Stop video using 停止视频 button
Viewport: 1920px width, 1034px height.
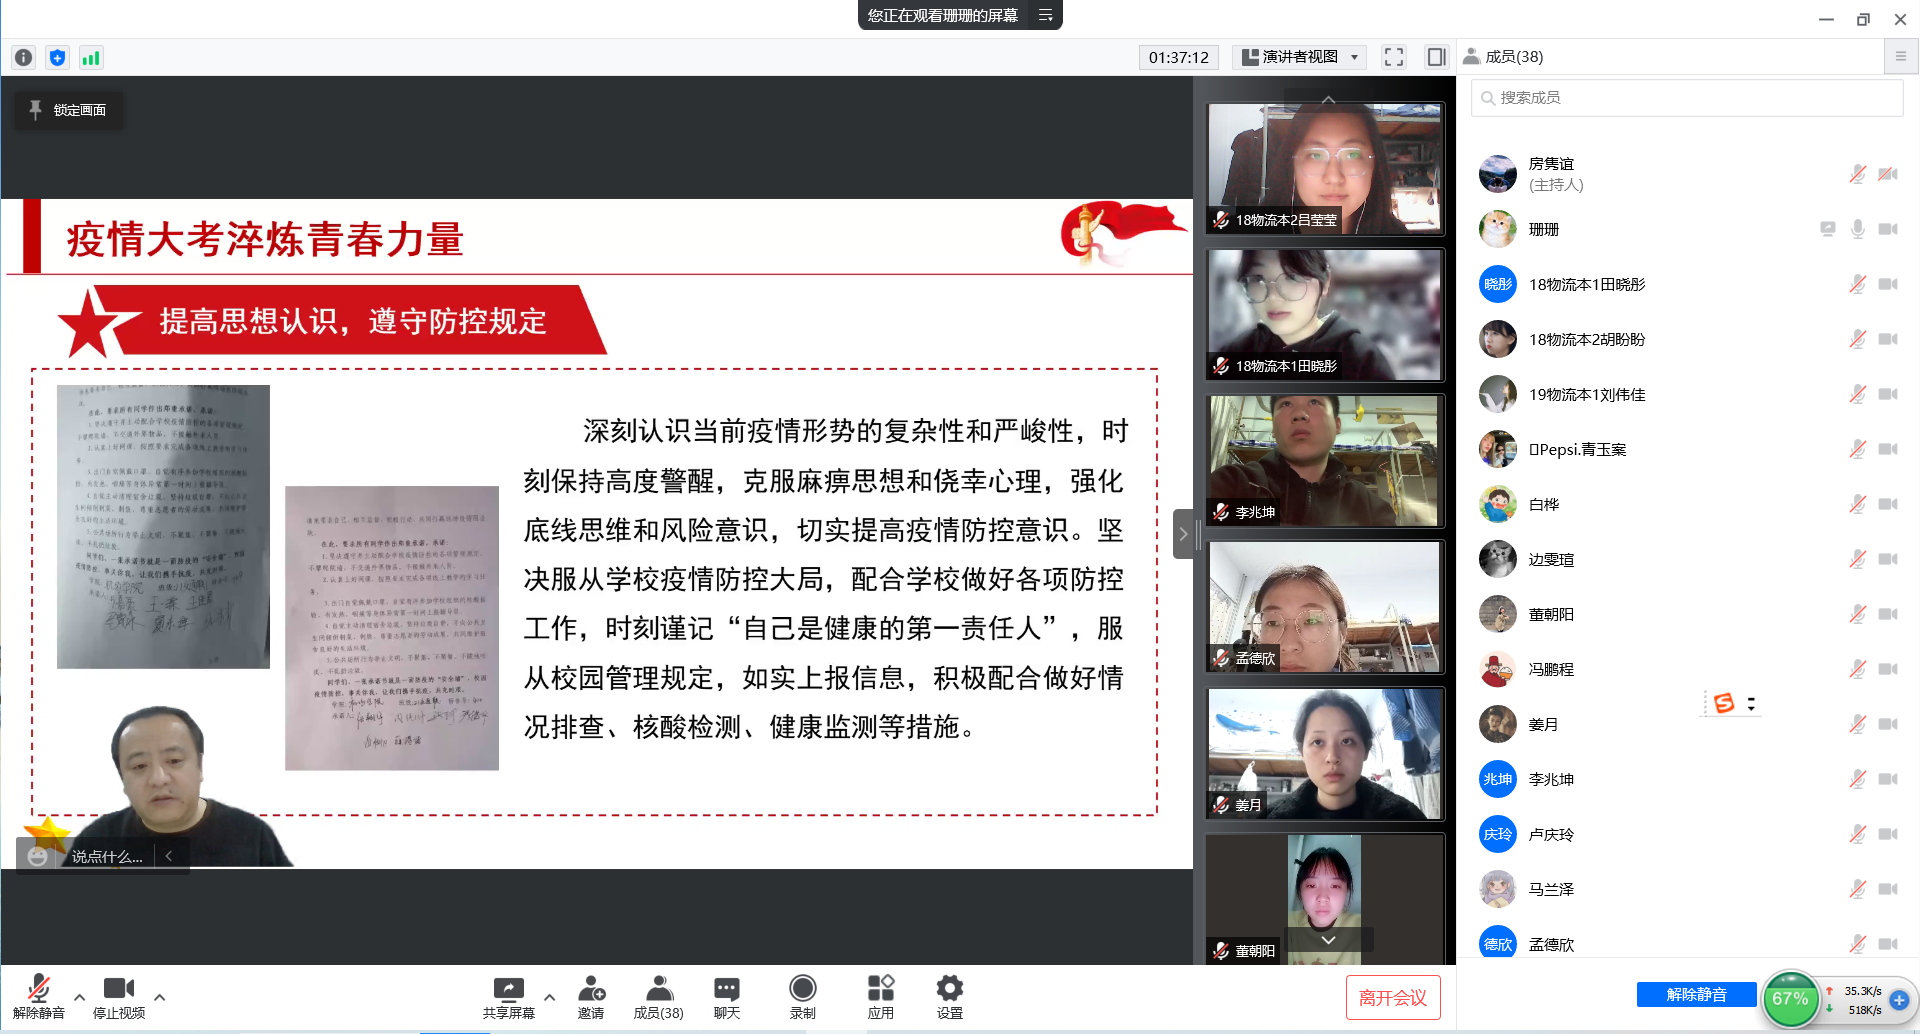[119, 996]
